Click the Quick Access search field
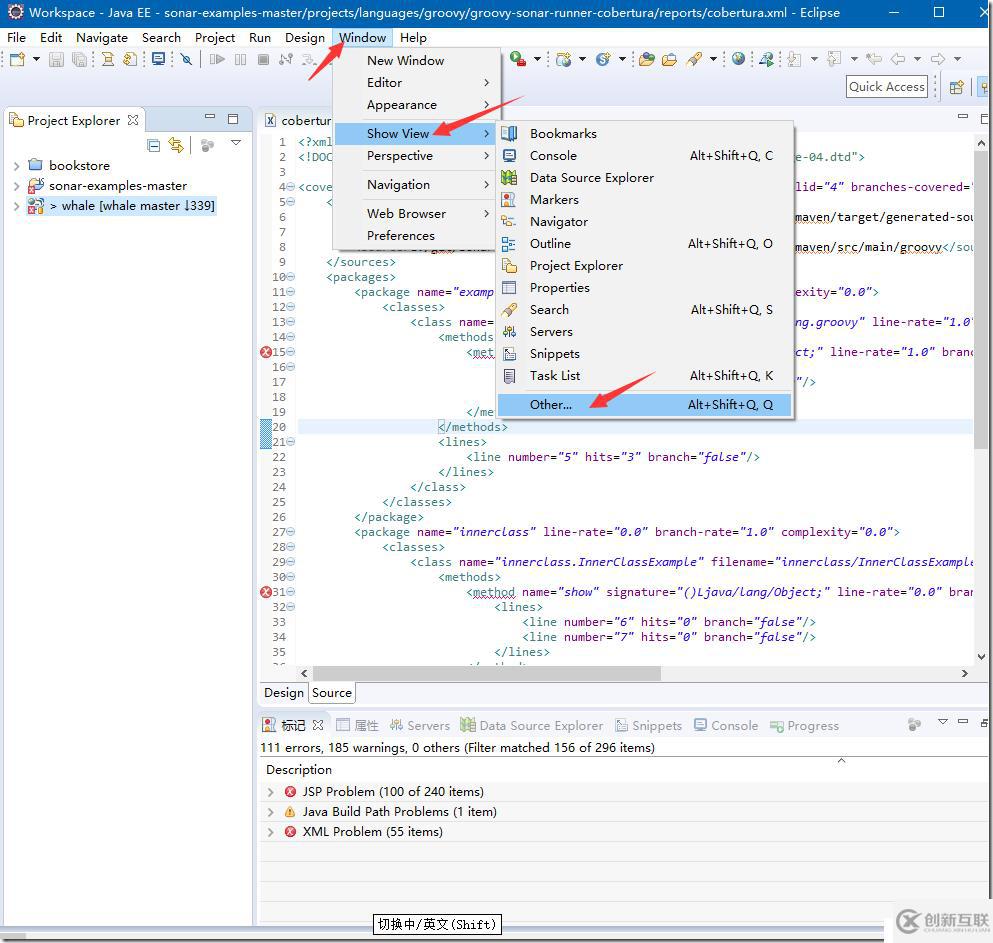993x943 pixels. click(887, 87)
